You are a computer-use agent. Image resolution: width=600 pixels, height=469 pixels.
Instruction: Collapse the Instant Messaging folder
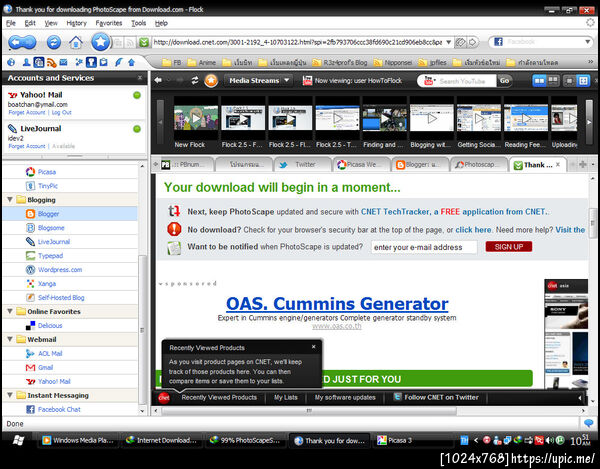10,395
